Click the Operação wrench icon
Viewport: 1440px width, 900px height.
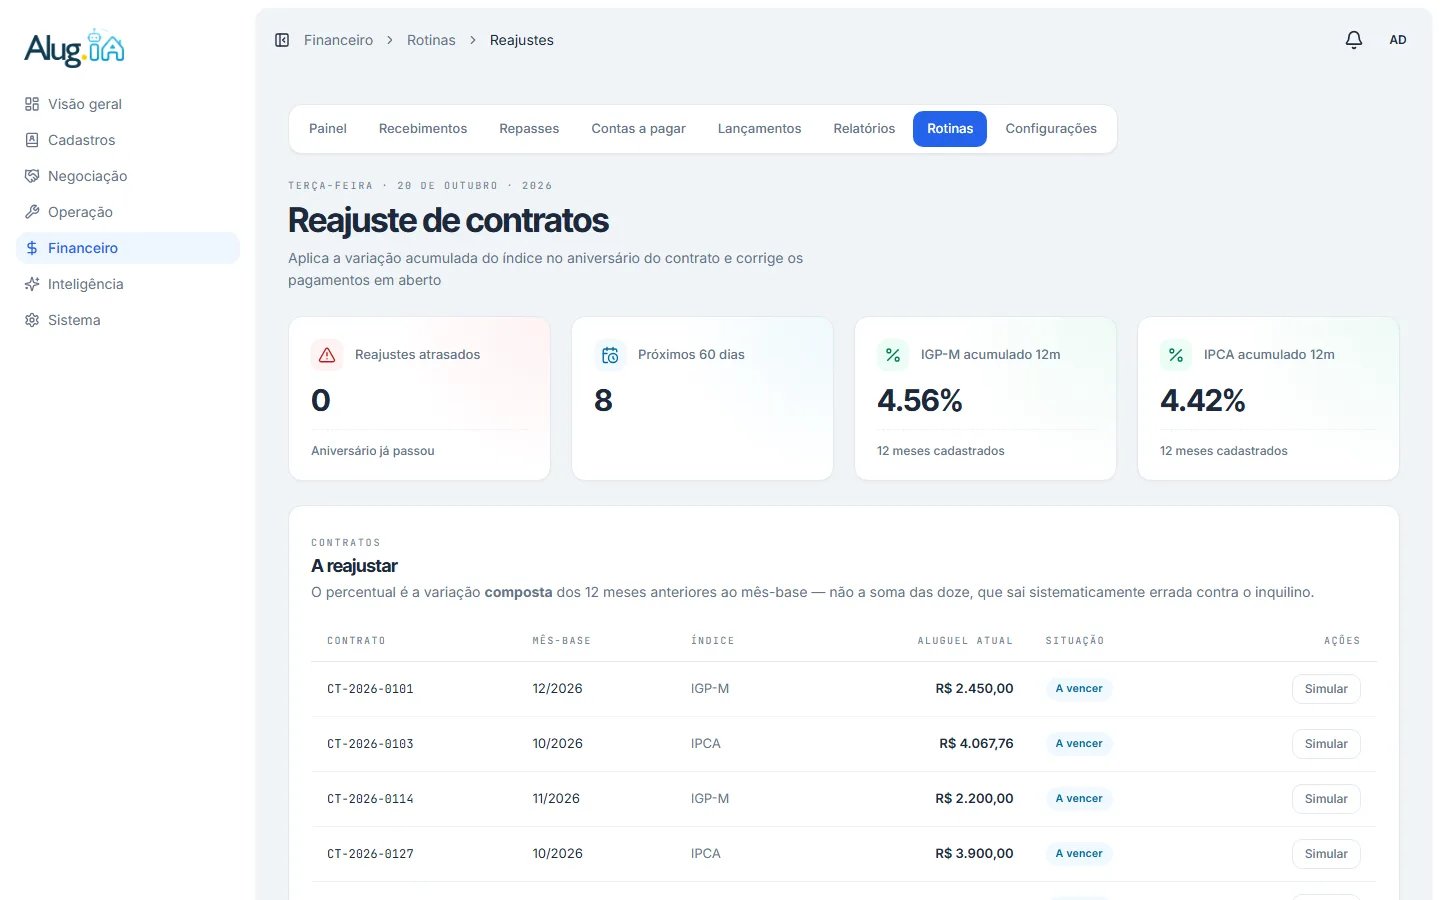[32, 212]
